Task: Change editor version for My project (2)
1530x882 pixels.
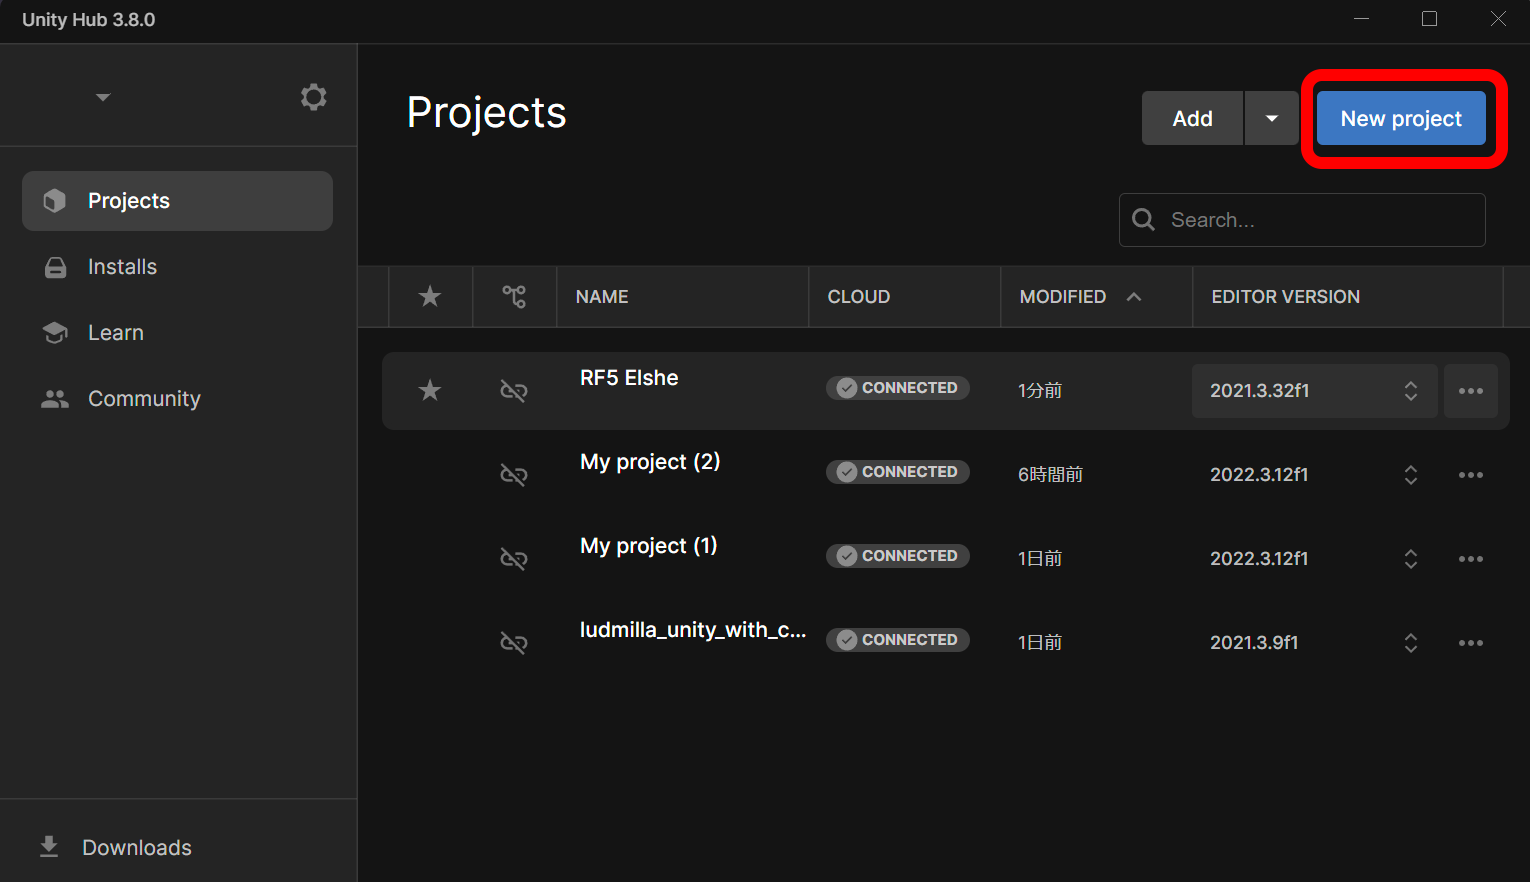Action: [1315, 475]
